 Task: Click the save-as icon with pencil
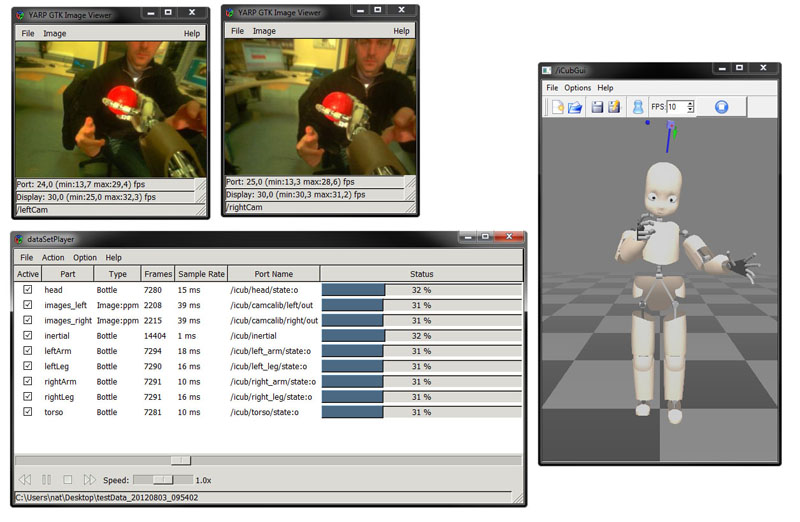[614, 107]
